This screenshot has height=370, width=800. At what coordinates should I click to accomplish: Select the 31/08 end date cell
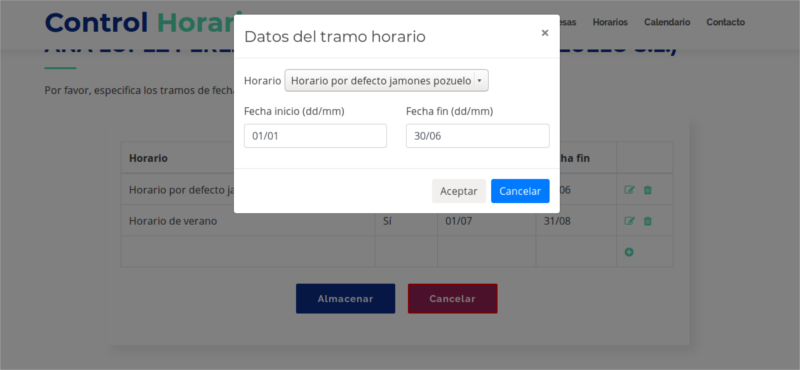pyautogui.click(x=576, y=221)
